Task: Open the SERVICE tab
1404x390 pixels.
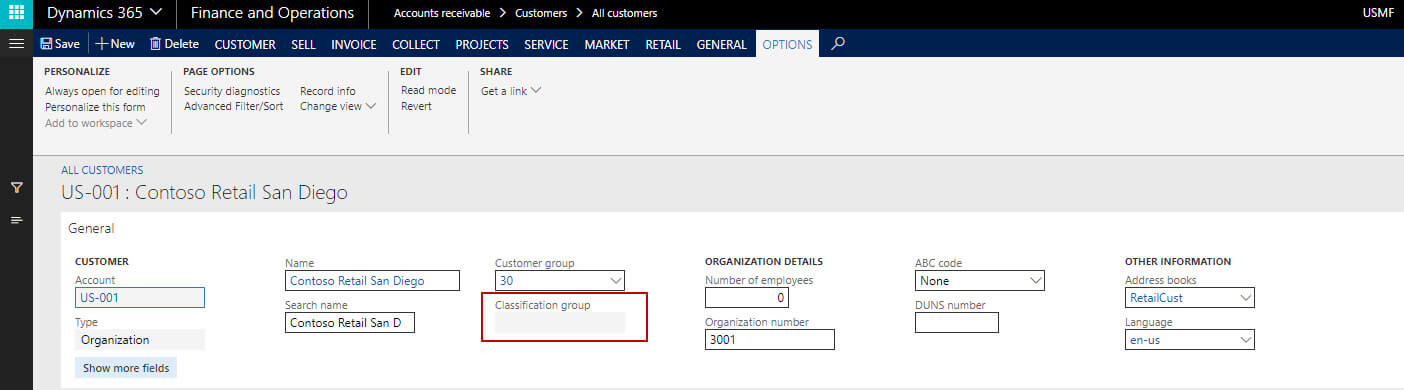Action: pos(546,44)
